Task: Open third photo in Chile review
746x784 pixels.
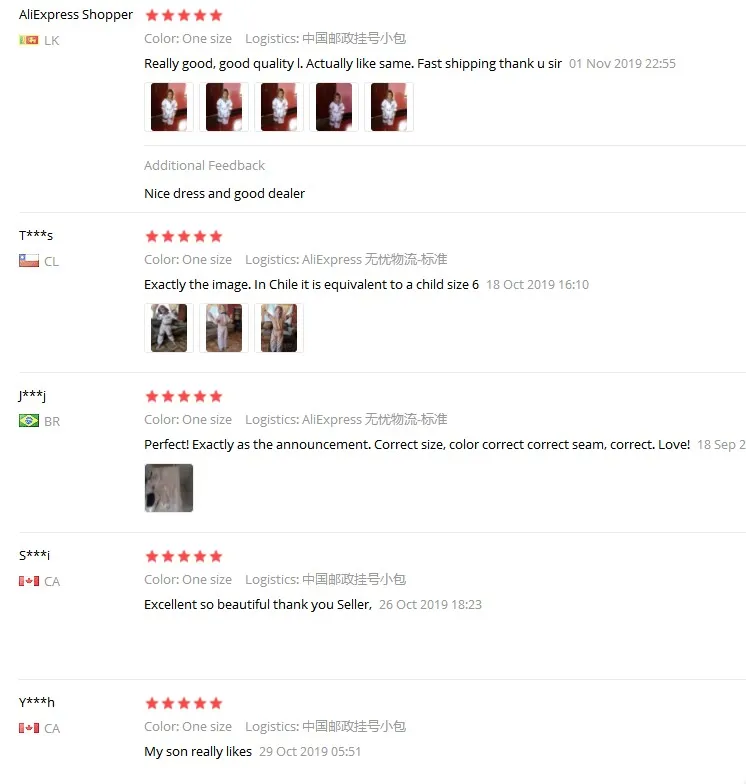Action: pos(279,328)
